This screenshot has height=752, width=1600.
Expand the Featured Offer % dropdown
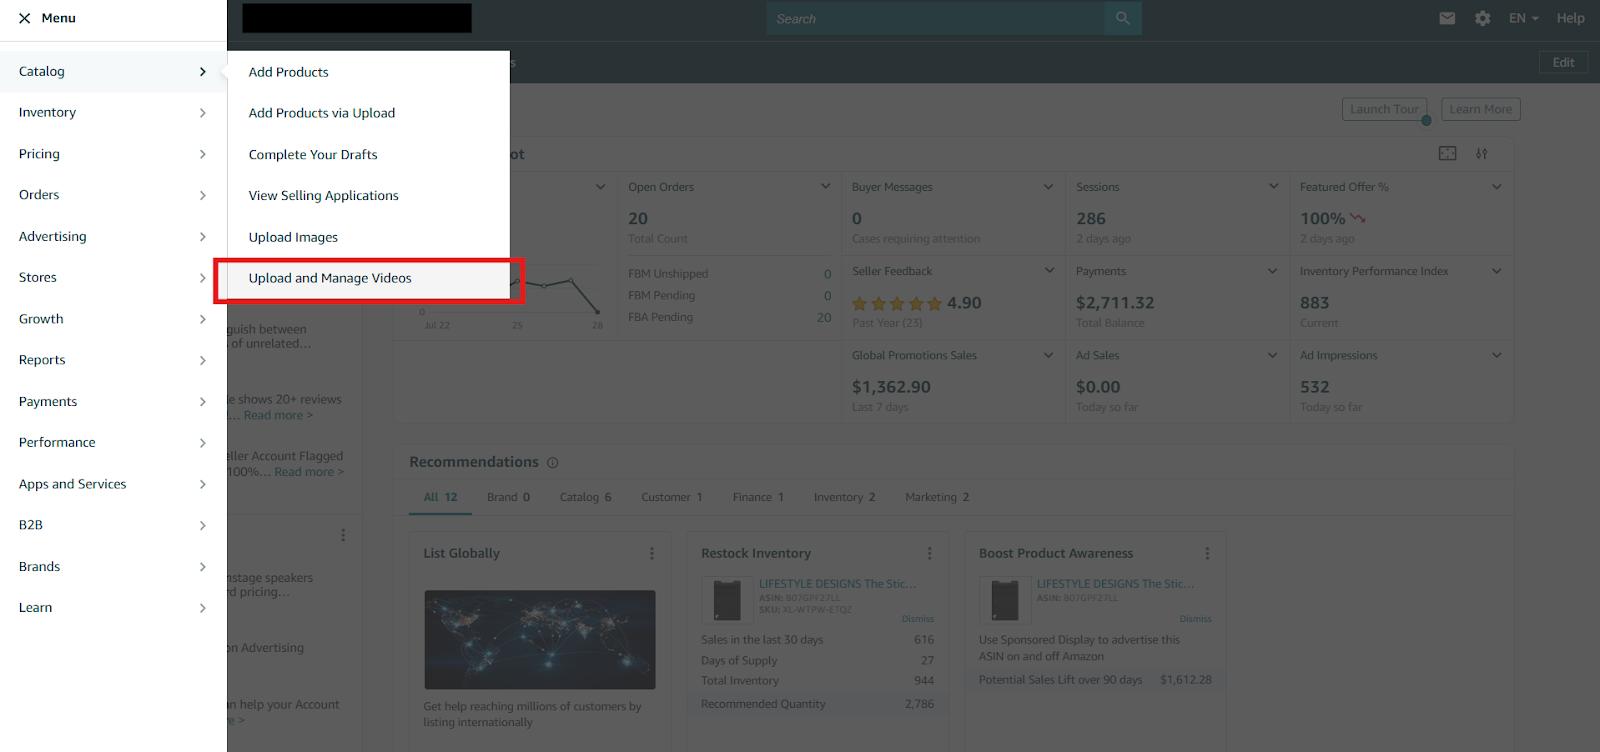point(1497,187)
